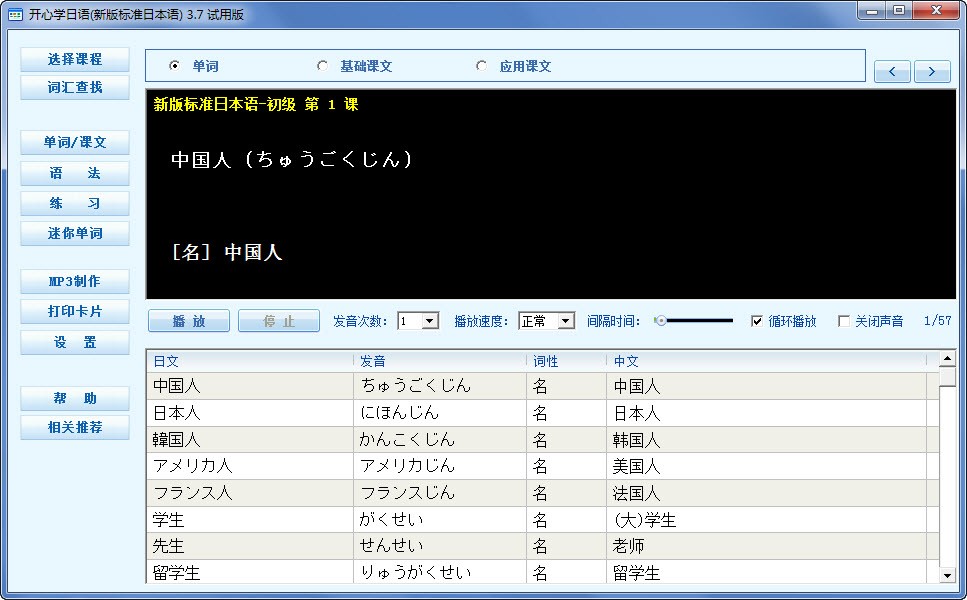
Task: Click the 词性 column header
Action: [x=566, y=361]
